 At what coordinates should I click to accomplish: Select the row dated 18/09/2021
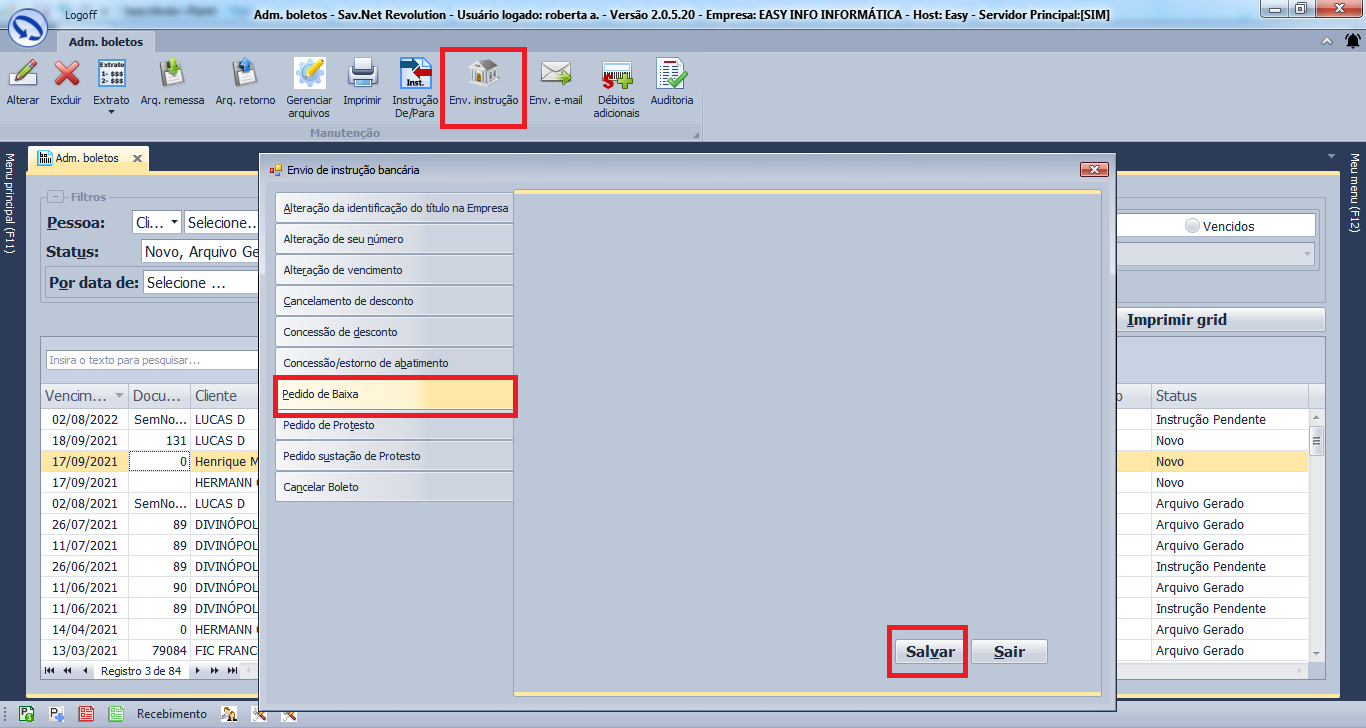click(150, 440)
